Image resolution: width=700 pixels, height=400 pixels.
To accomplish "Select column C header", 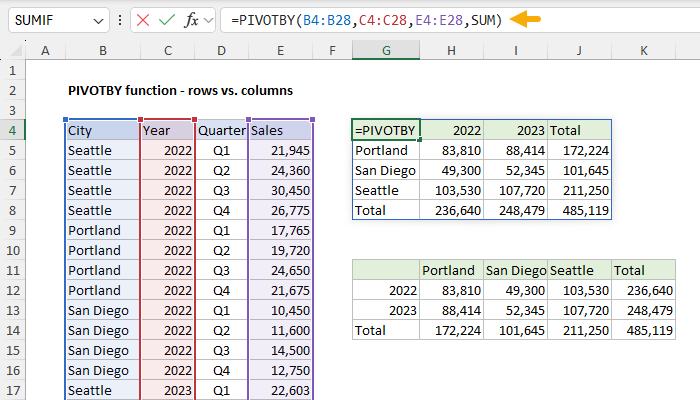I will pos(168,50).
